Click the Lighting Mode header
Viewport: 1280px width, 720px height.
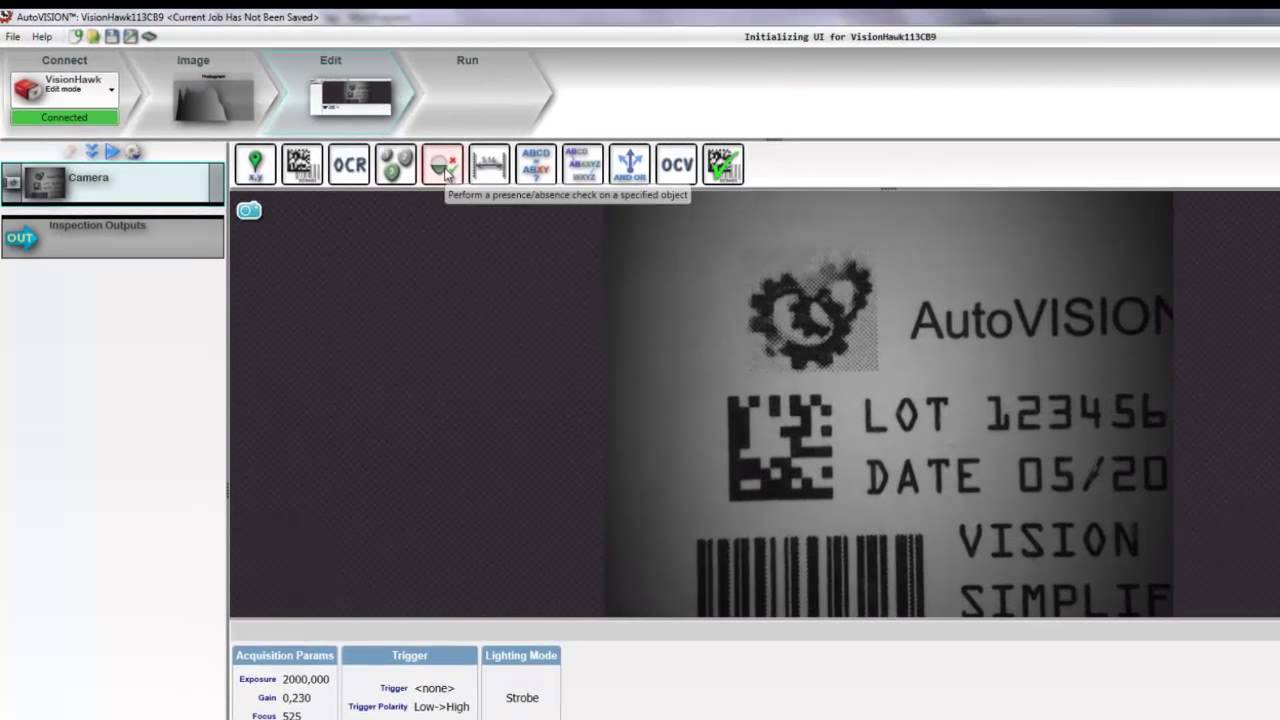(521, 655)
